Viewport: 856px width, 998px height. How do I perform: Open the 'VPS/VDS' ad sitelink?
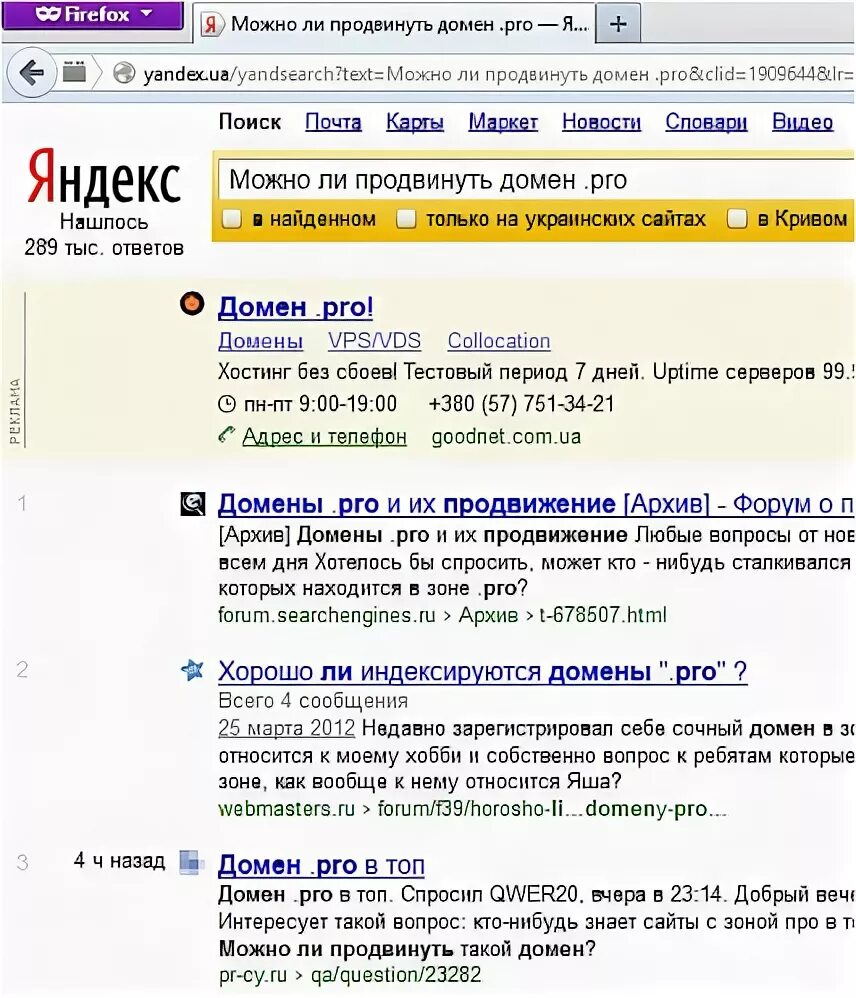click(374, 341)
